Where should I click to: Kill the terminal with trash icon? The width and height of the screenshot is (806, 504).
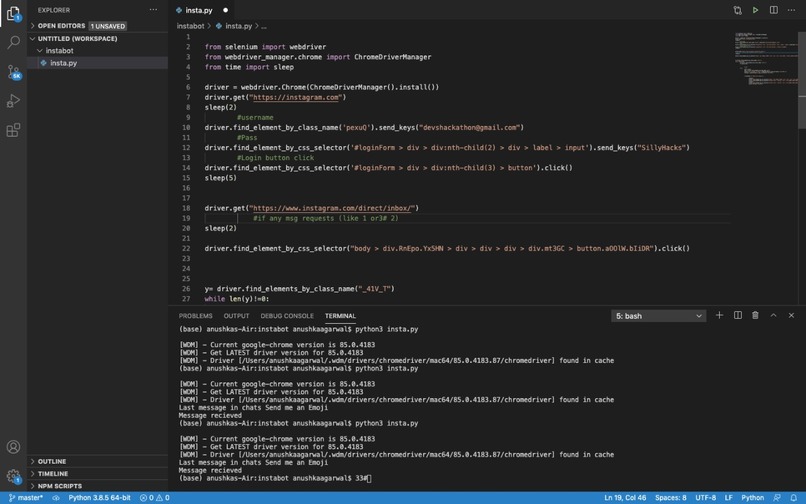point(755,315)
